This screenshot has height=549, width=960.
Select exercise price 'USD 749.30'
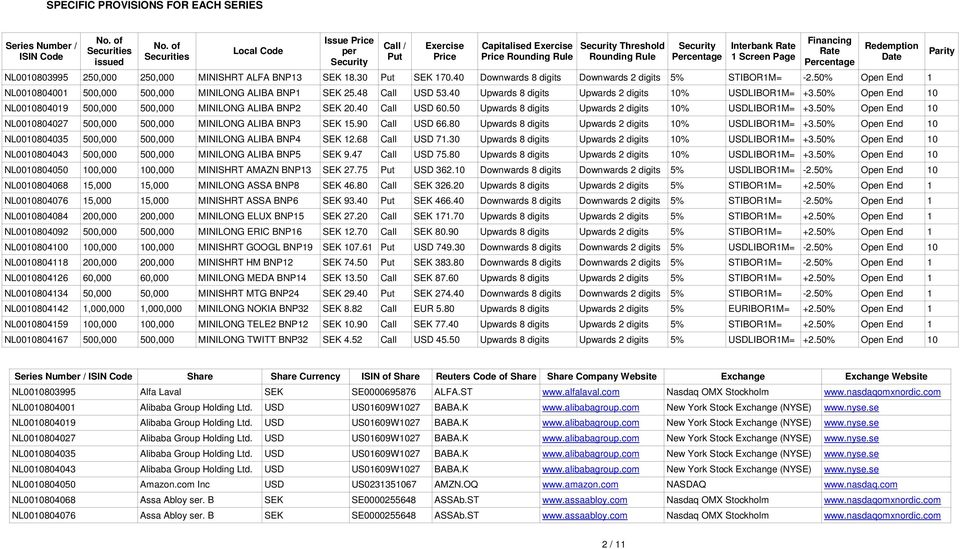click(x=439, y=247)
